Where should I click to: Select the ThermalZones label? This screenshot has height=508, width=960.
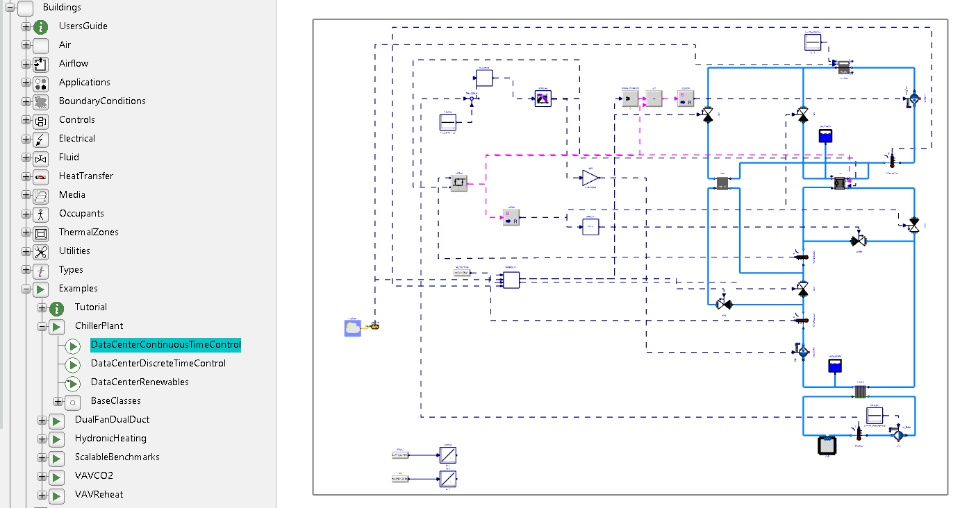[x=89, y=232]
